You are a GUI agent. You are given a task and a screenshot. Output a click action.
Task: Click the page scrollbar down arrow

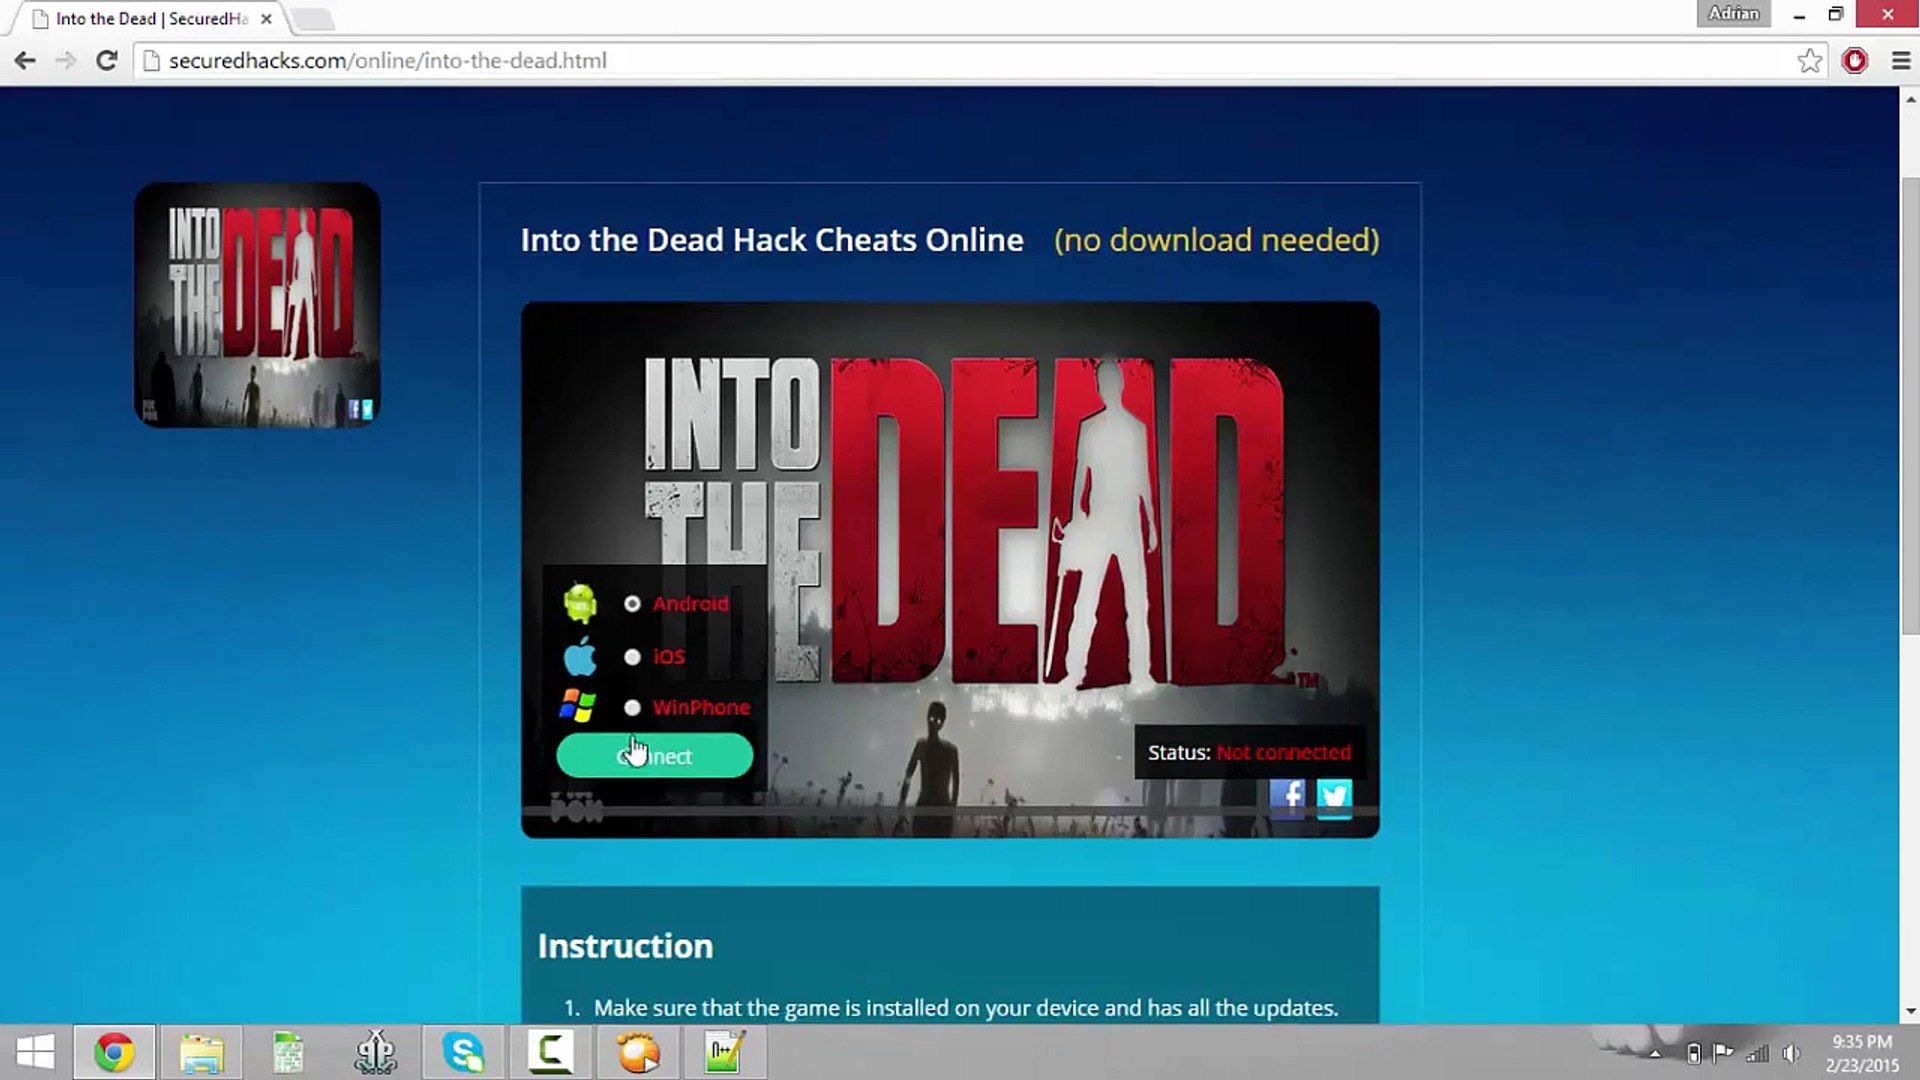pos(1910,1011)
